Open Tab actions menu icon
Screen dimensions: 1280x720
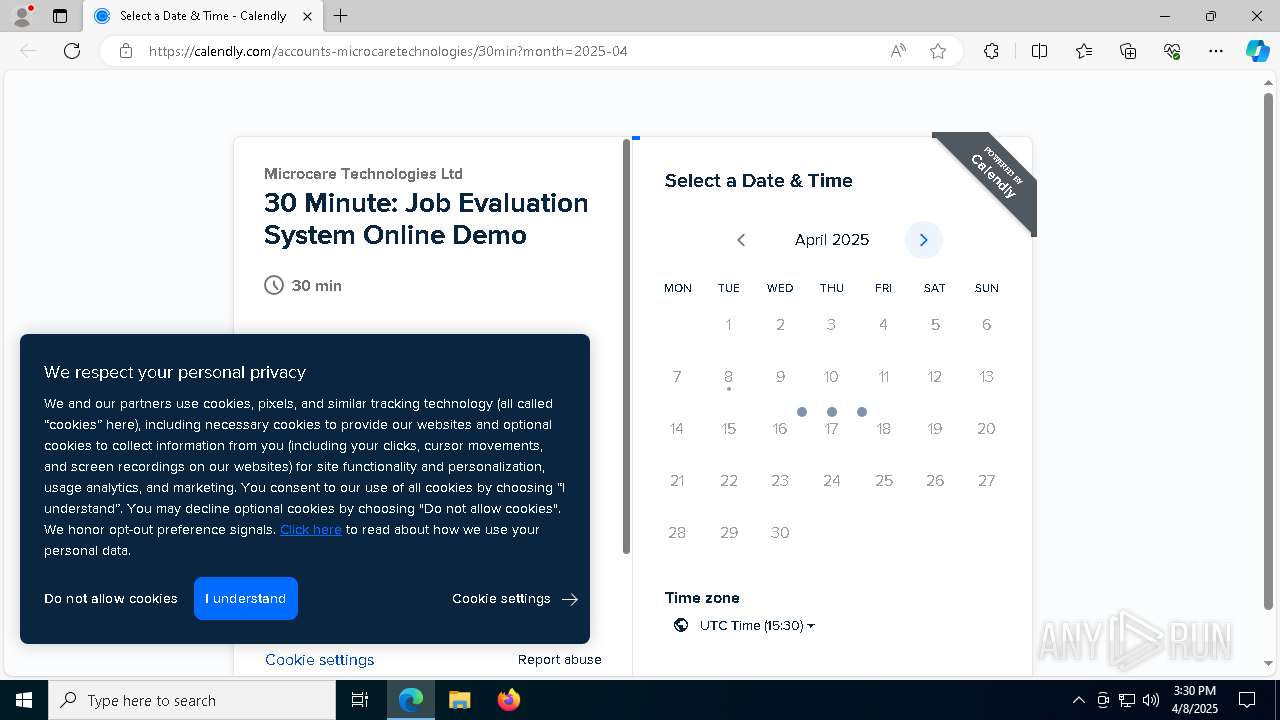point(60,16)
